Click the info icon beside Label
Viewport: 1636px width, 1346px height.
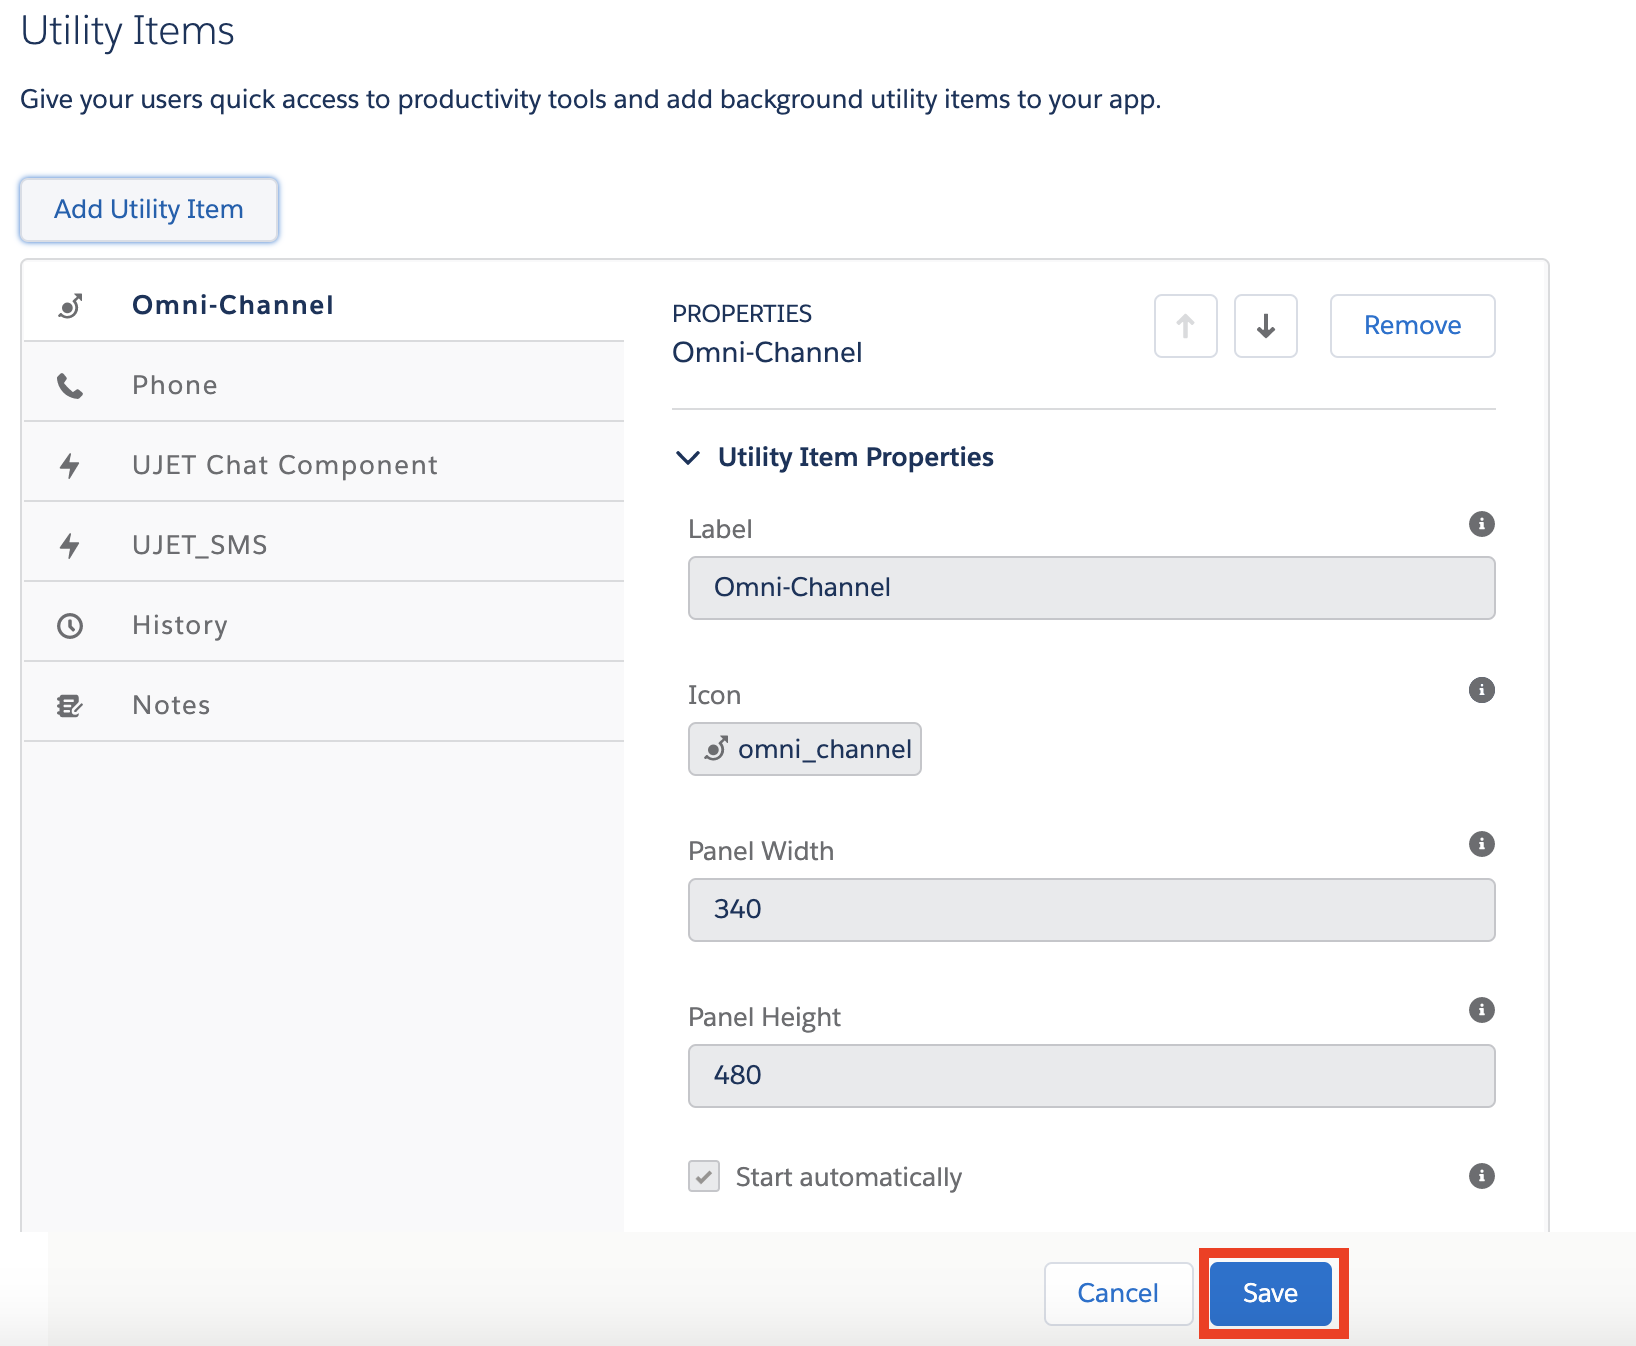(1481, 524)
